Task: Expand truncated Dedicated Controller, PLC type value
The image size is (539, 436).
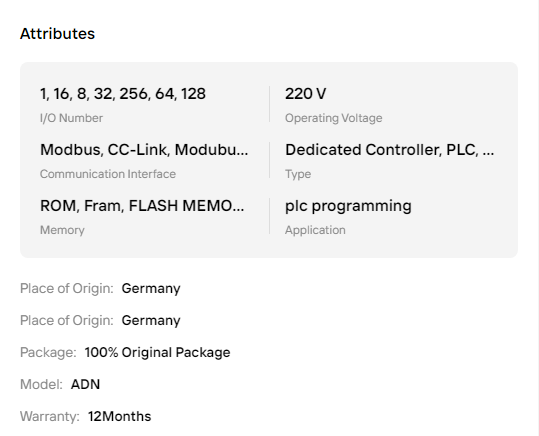Action: coord(389,150)
